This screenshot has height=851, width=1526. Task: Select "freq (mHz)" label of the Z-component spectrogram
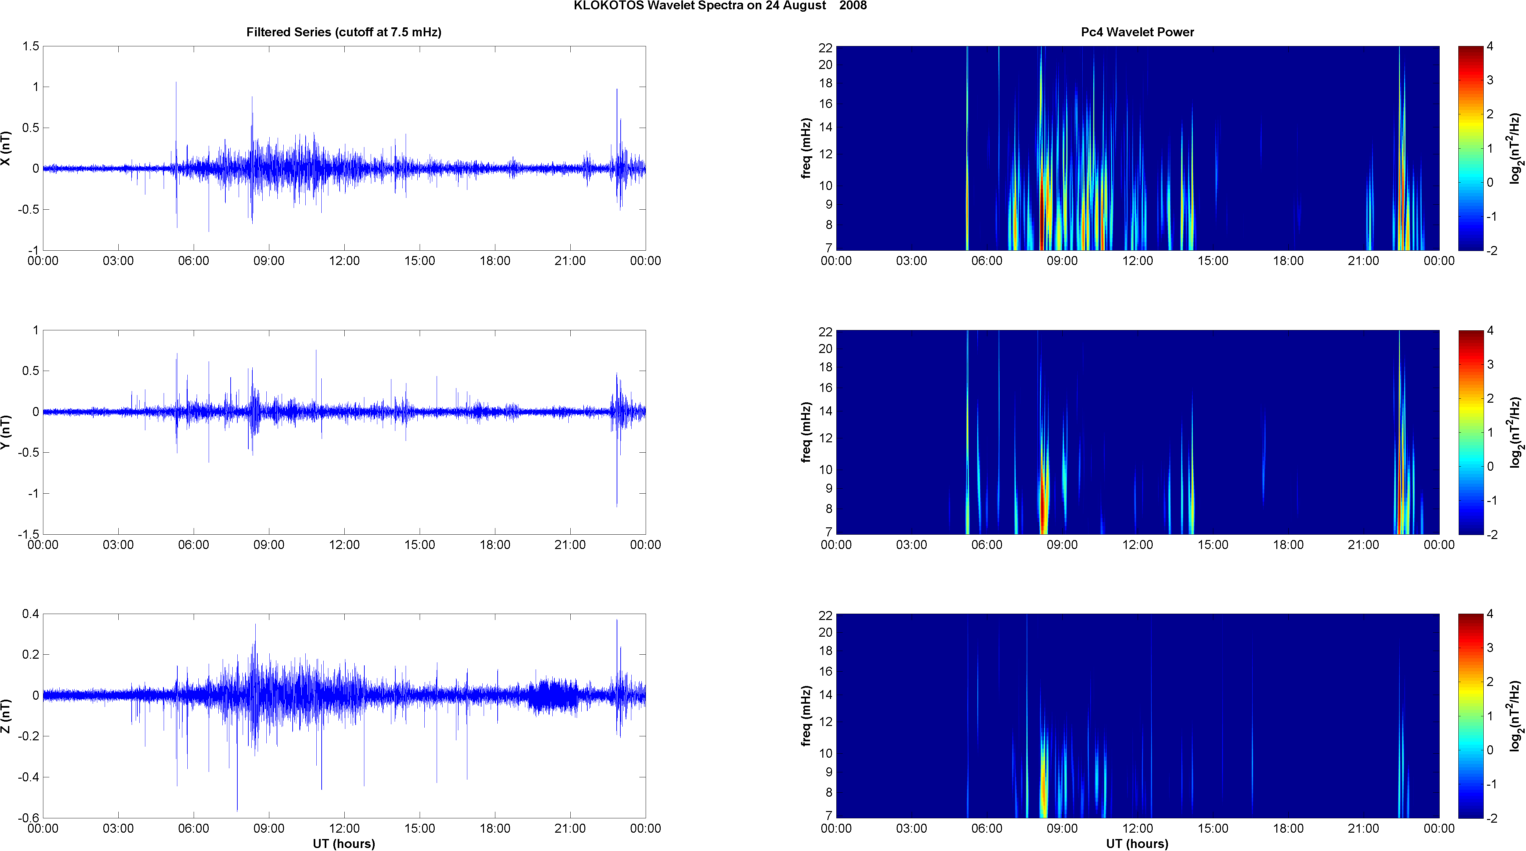(x=806, y=716)
